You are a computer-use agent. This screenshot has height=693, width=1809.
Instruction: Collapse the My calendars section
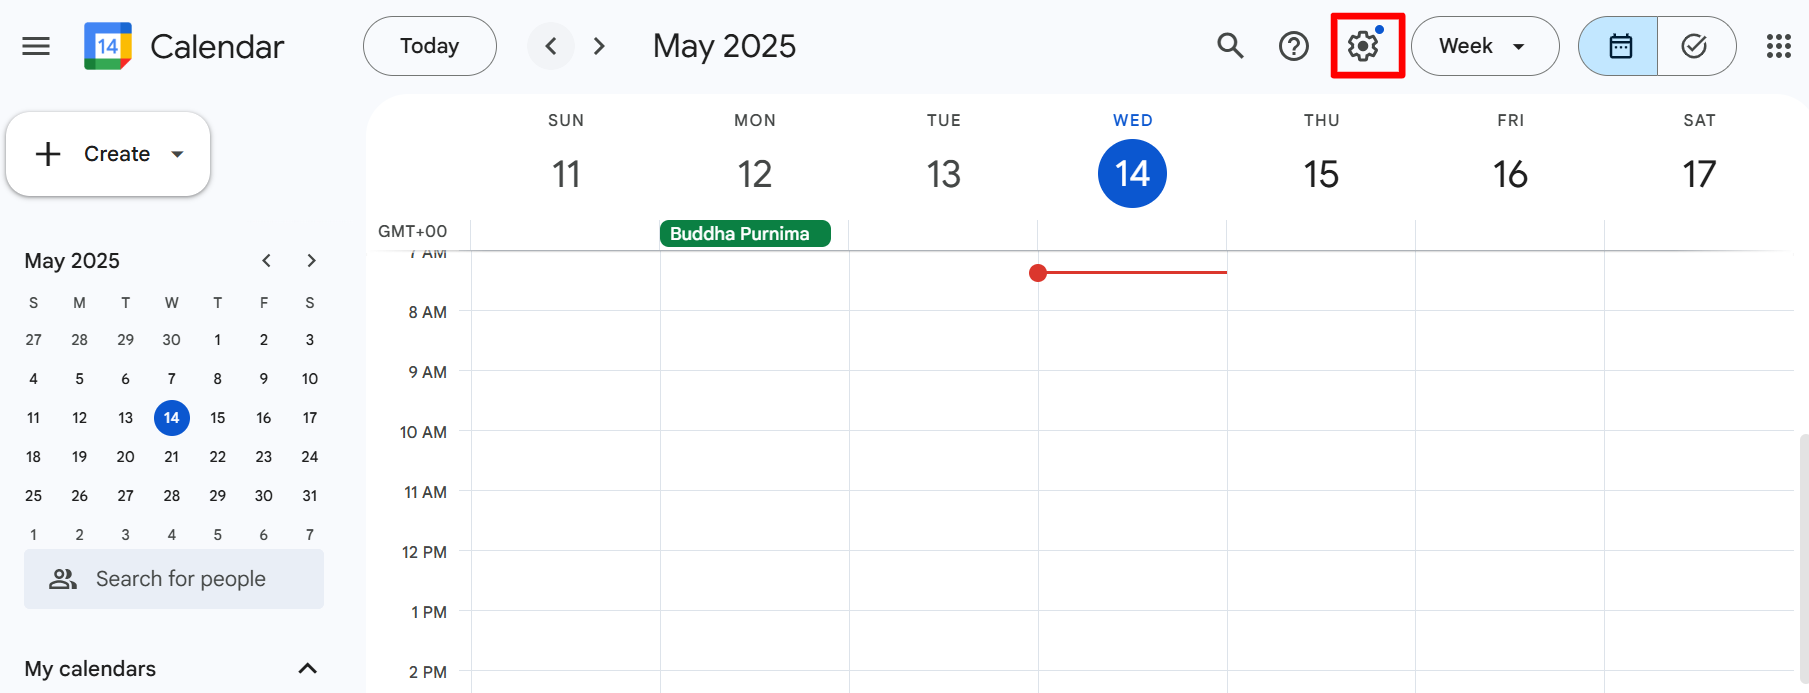[307, 668]
